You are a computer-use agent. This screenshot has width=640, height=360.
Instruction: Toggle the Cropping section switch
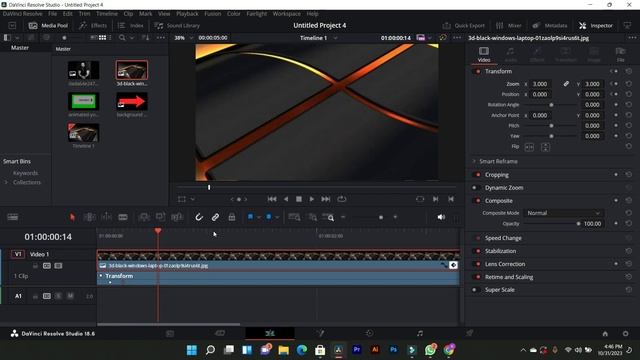coord(477,175)
